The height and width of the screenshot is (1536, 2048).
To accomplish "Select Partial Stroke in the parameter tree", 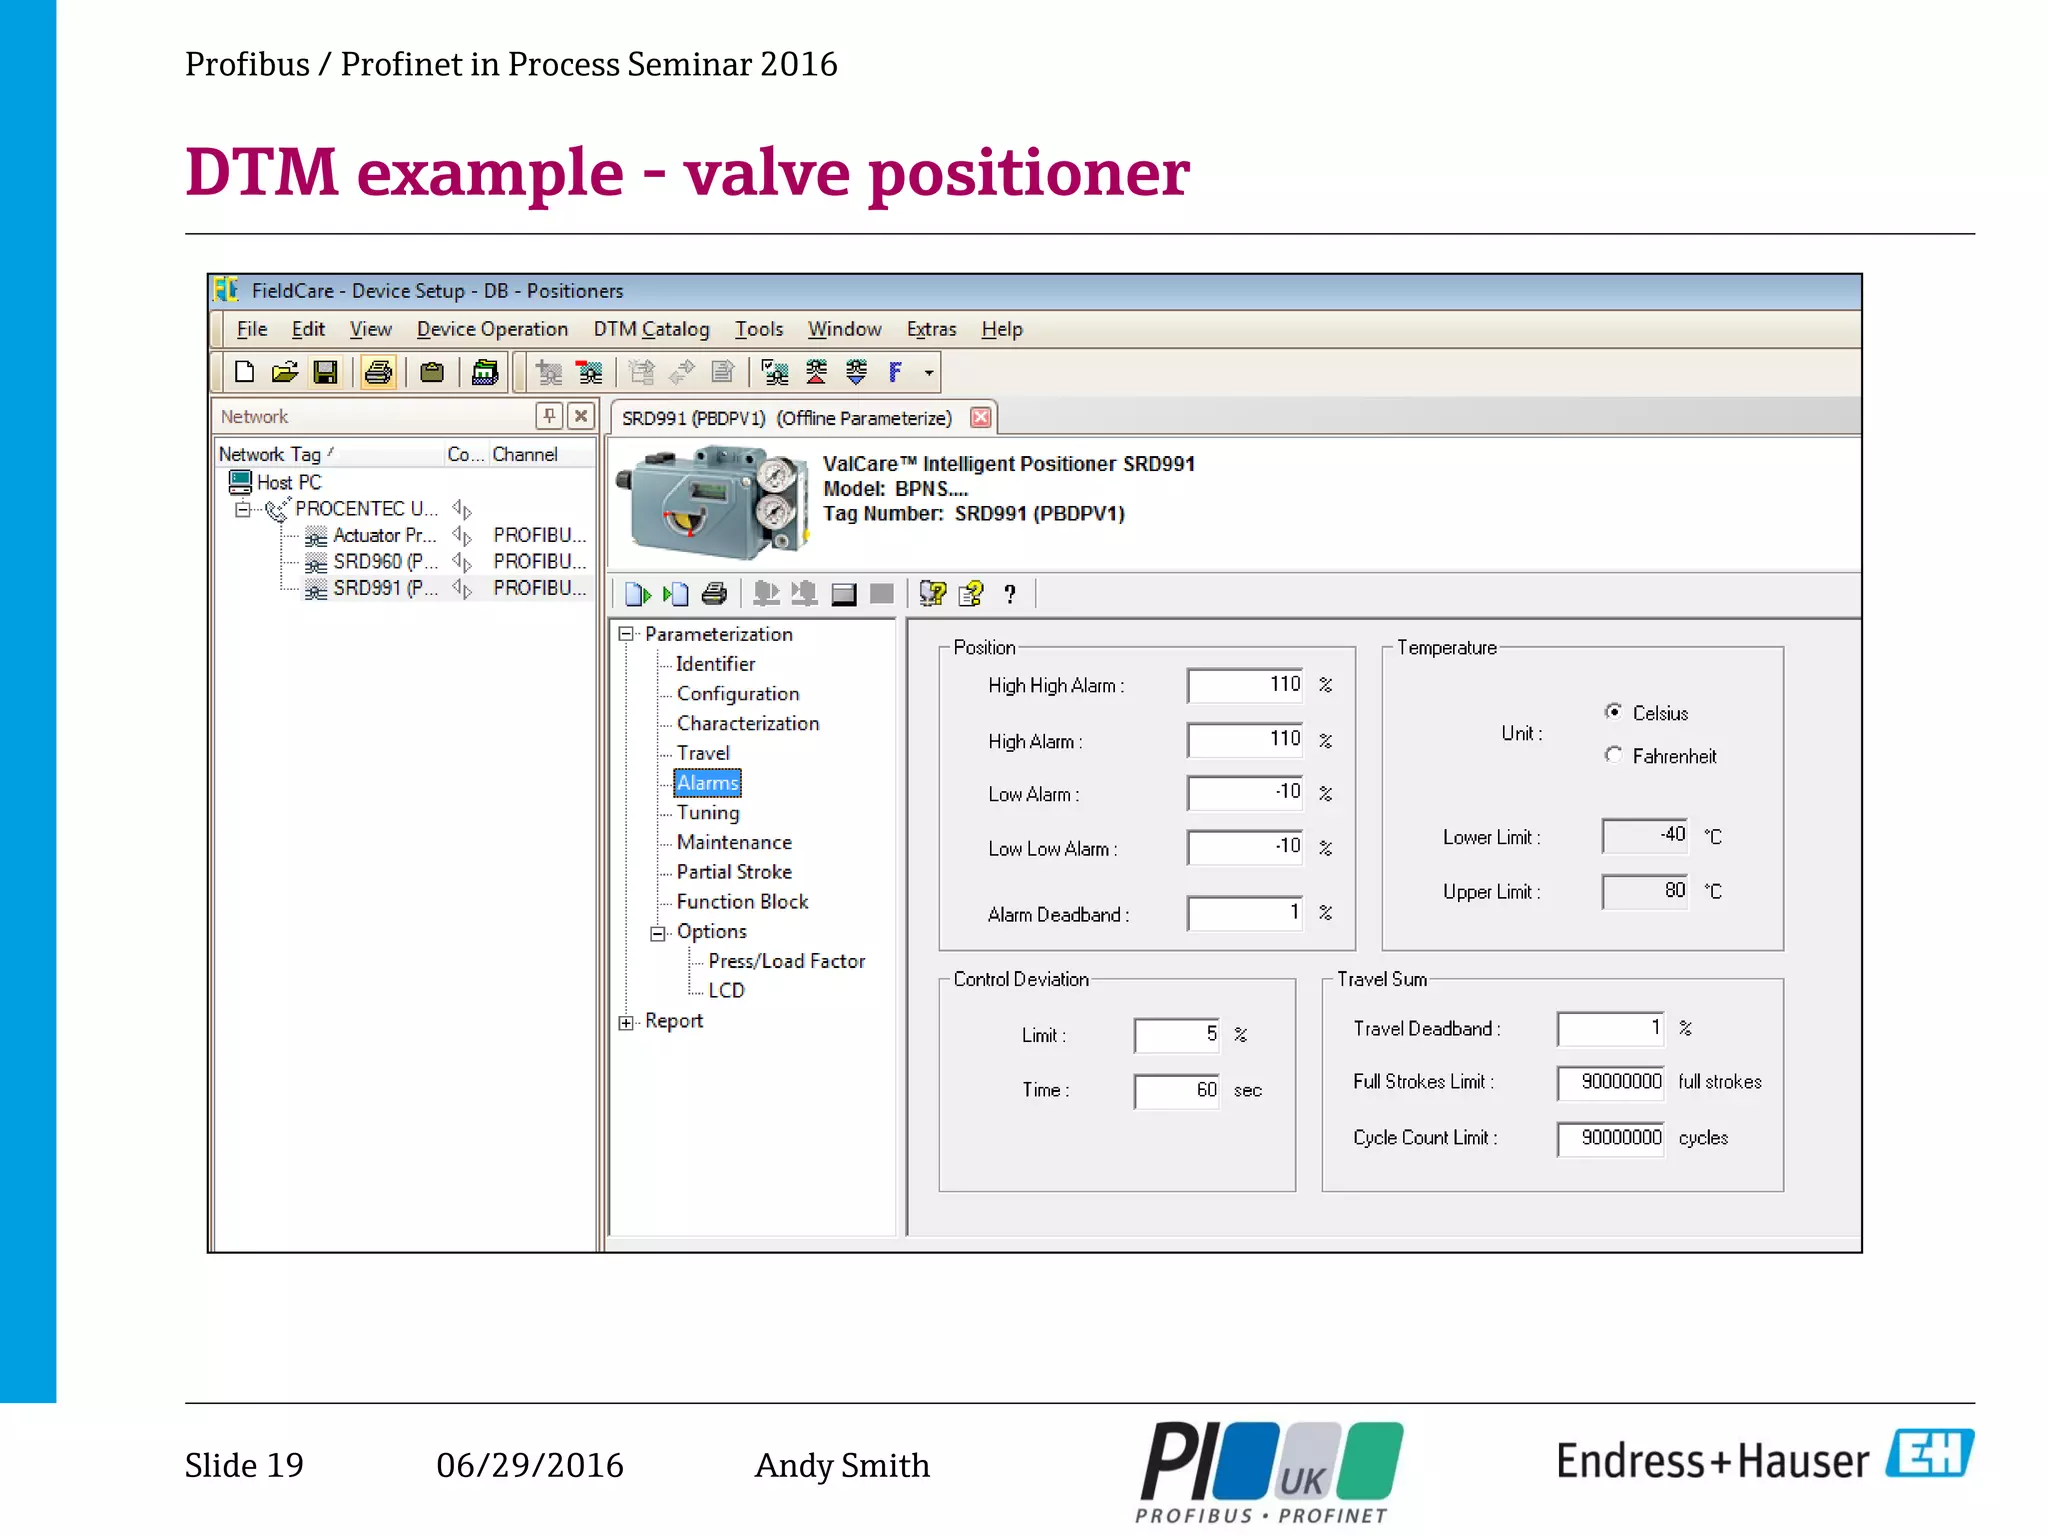I will coord(734,871).
